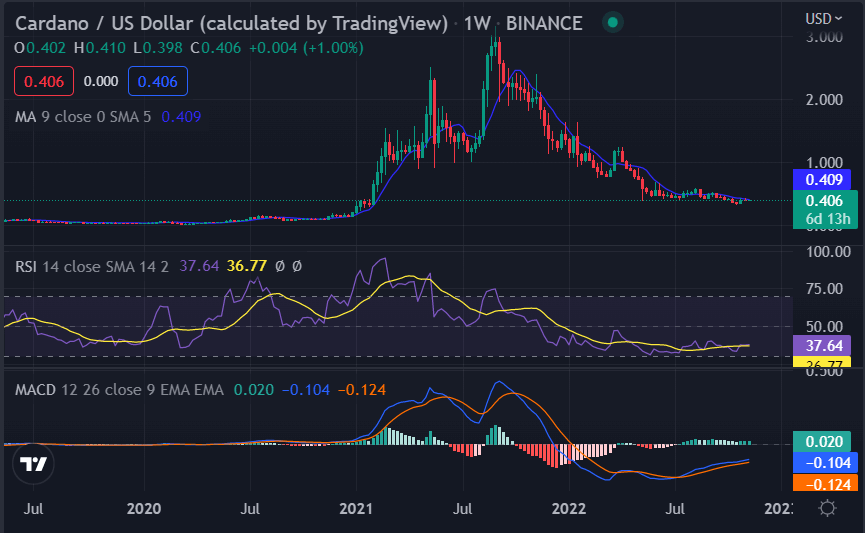Screen dimensions: 865x533
Task: Click the blue 0.406 buy price box
Action: [158, 81]
